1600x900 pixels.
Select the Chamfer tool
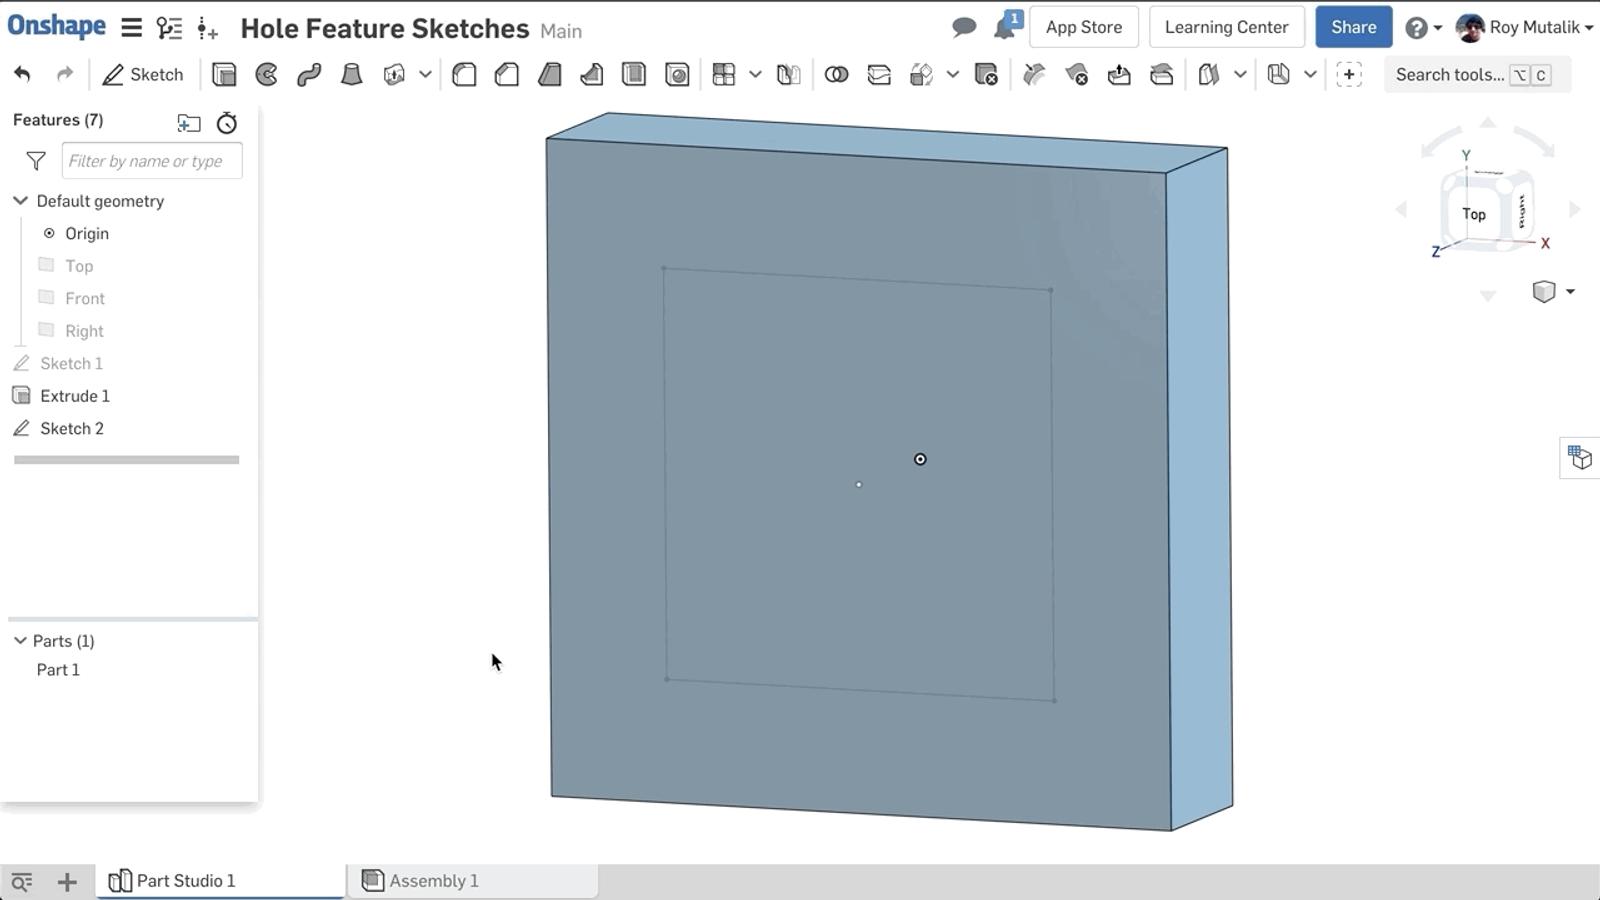point(507,75)
